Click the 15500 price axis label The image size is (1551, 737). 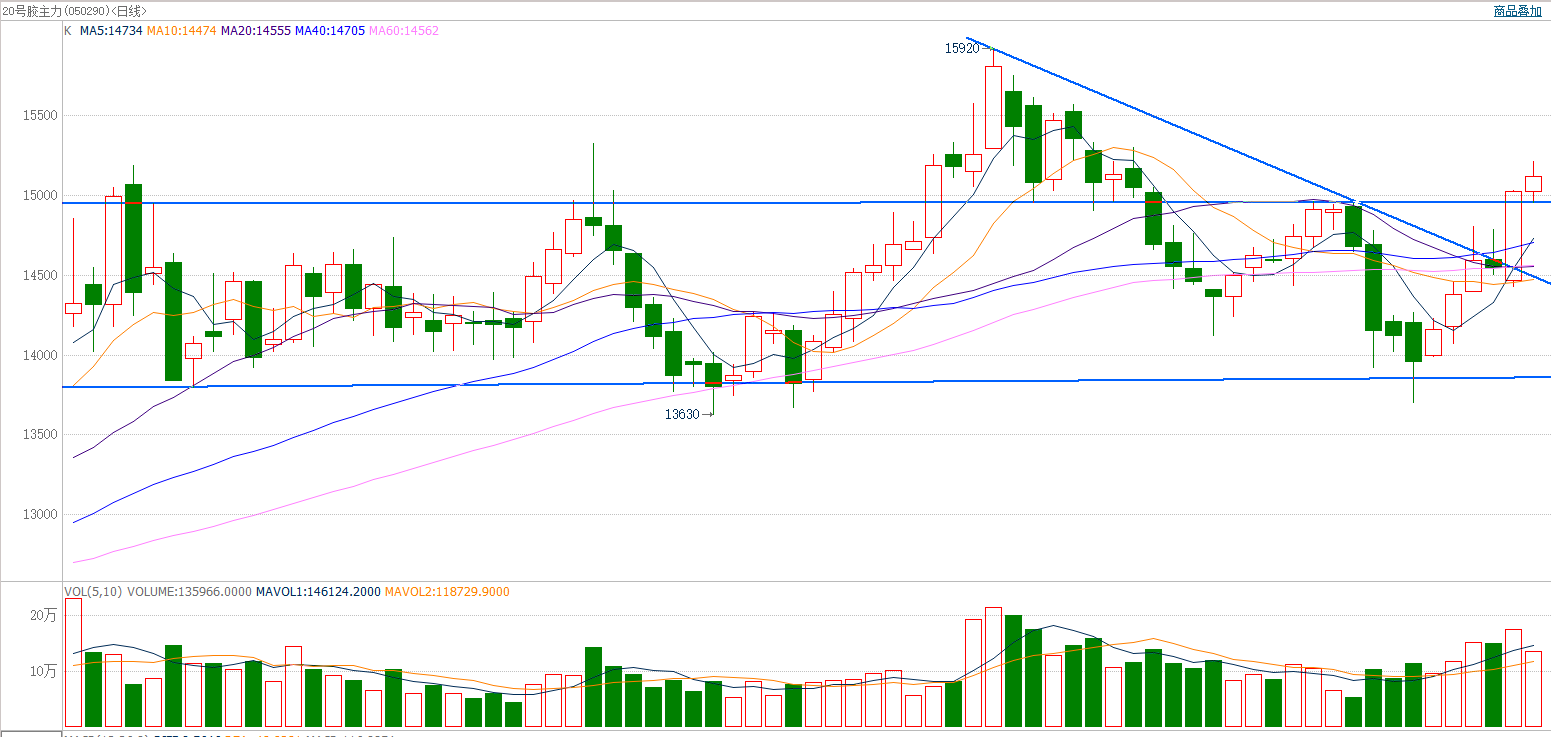40,116
